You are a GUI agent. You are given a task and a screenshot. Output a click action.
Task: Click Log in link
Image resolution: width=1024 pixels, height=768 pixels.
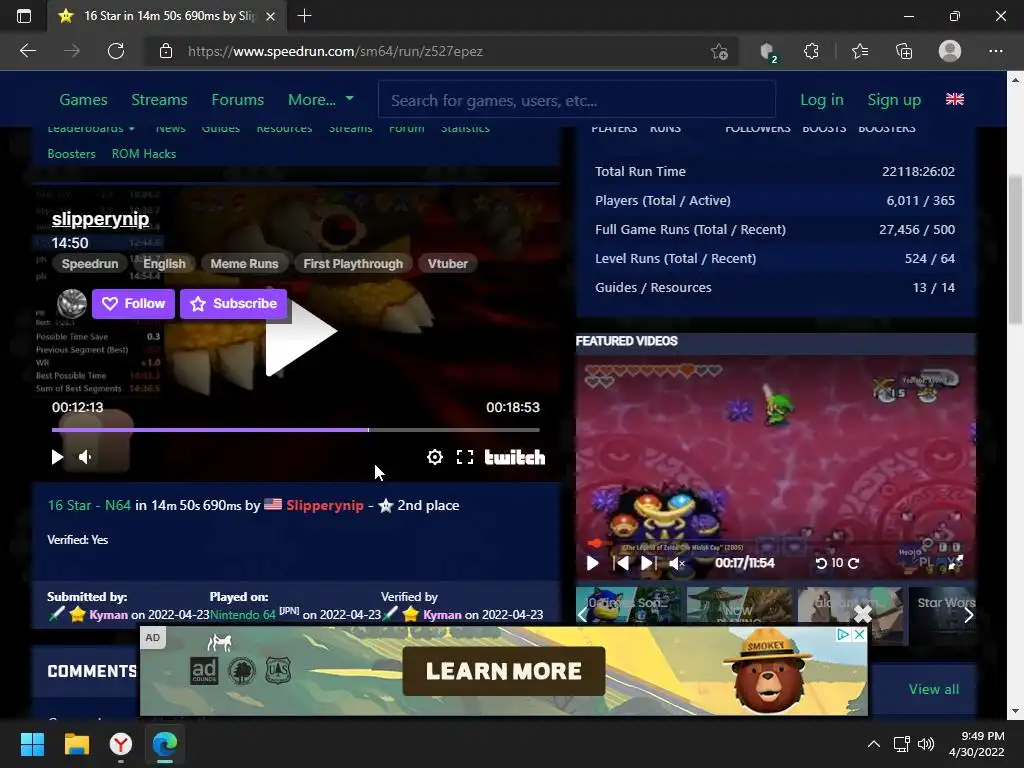[822, 100]
